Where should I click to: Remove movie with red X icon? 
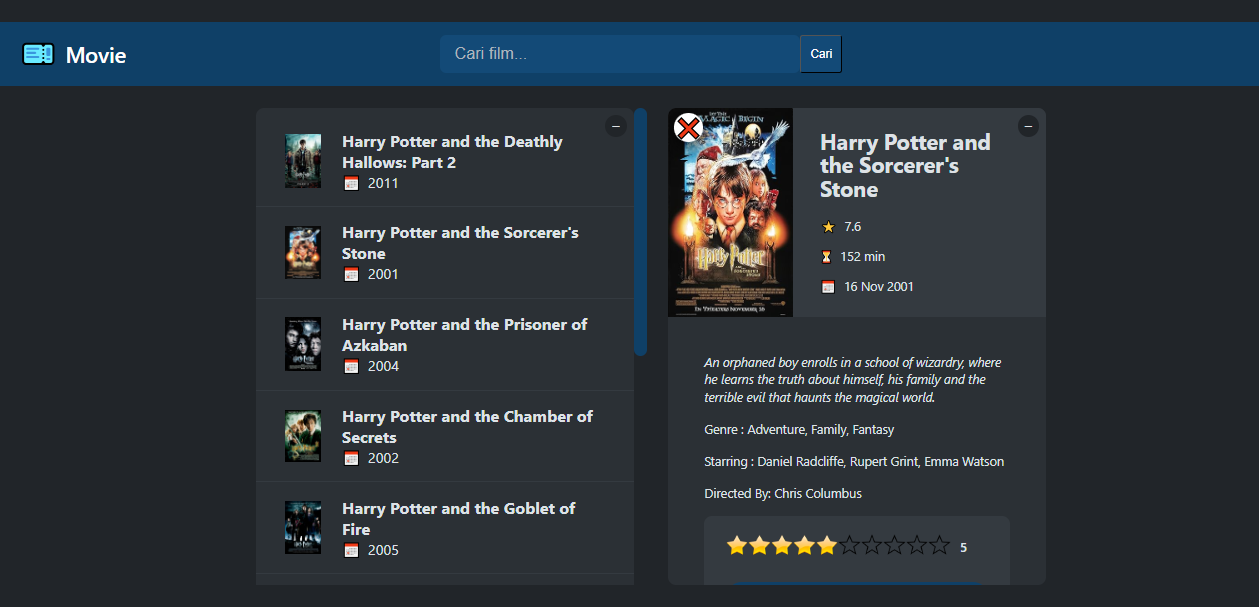click(688, 128)
